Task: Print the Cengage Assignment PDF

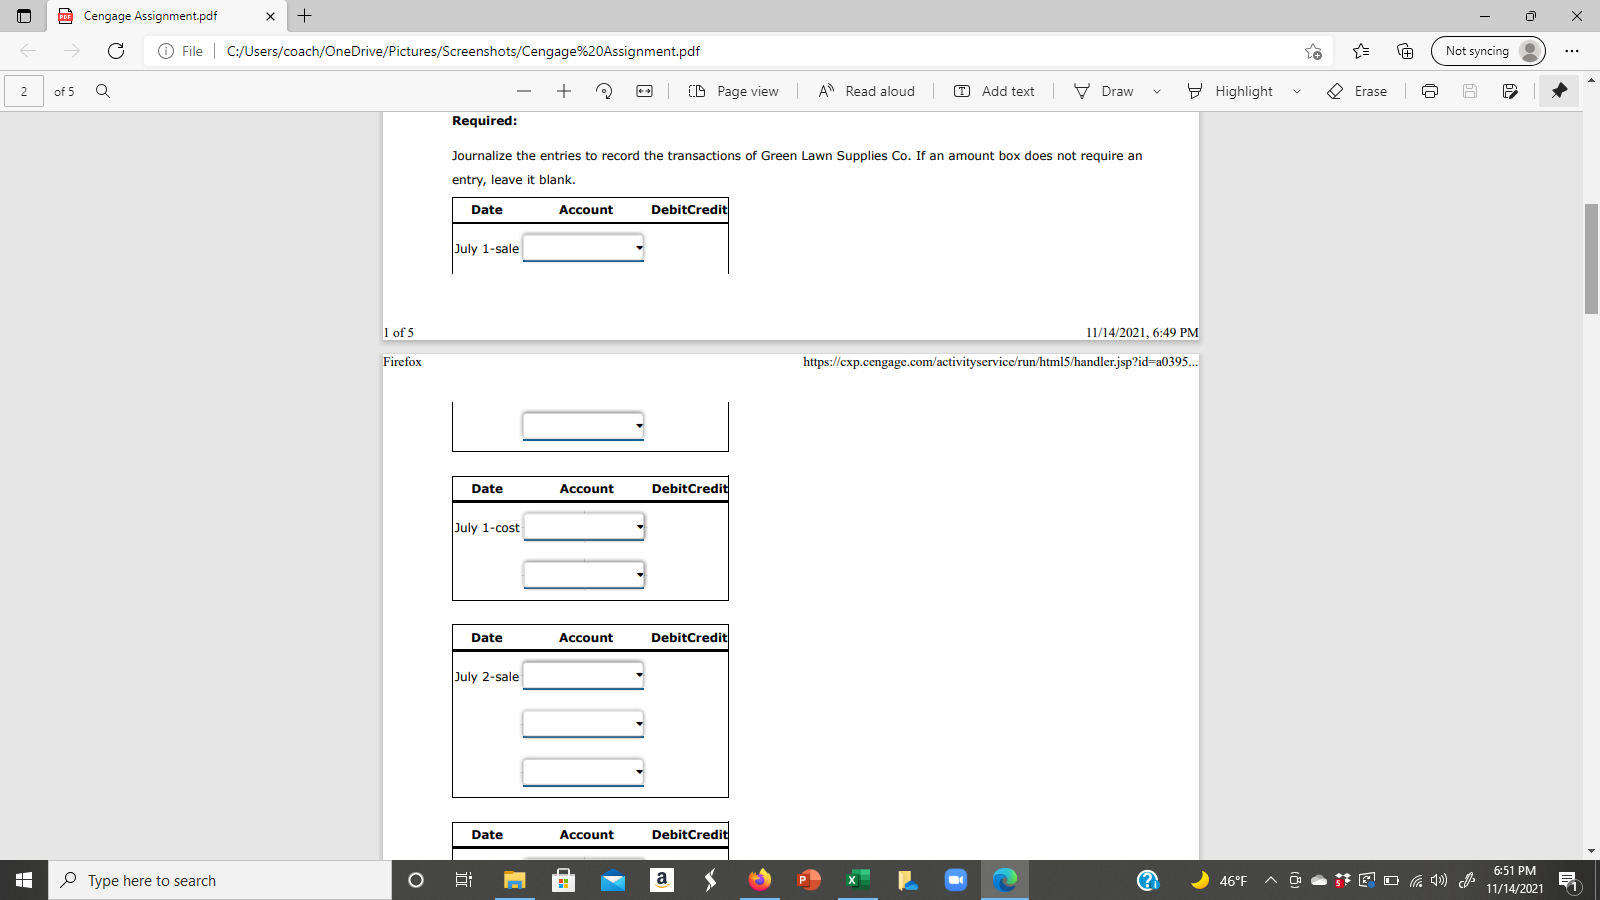Action: tap(1430, 91)
